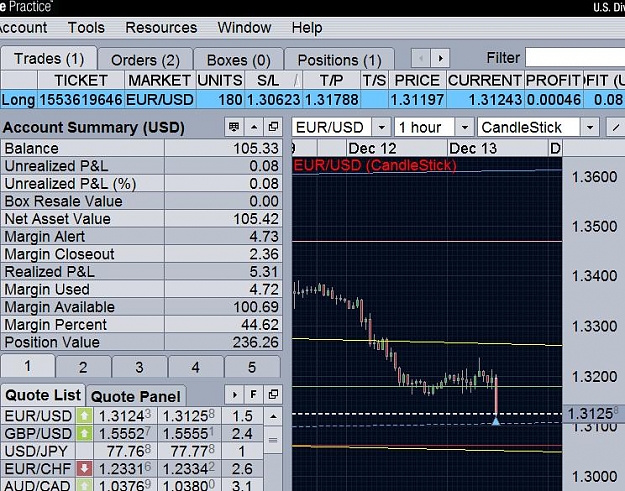Open the CandleStick chart type dropdown
625x491 pixels.
click(590, 128)
